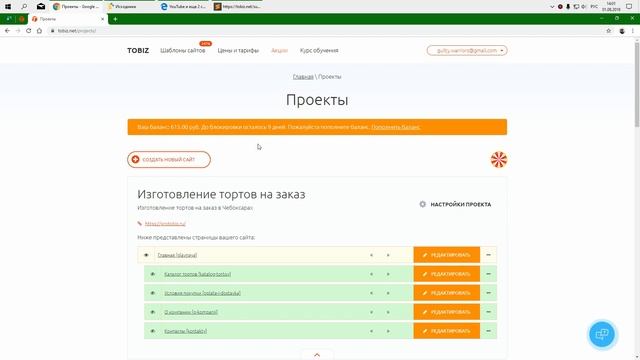Click first small icon in Главная row
640x360 pixels.
pos(371,255)
